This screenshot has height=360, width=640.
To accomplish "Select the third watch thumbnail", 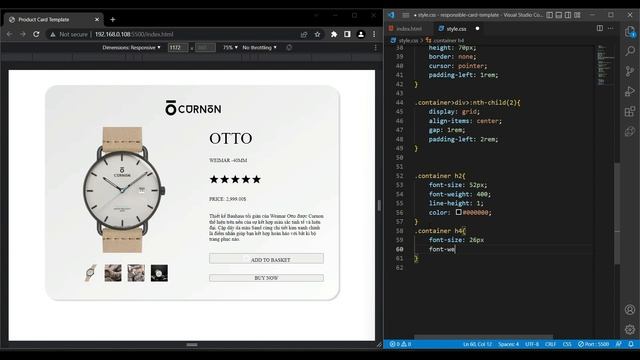I will [x=136, y=273].
